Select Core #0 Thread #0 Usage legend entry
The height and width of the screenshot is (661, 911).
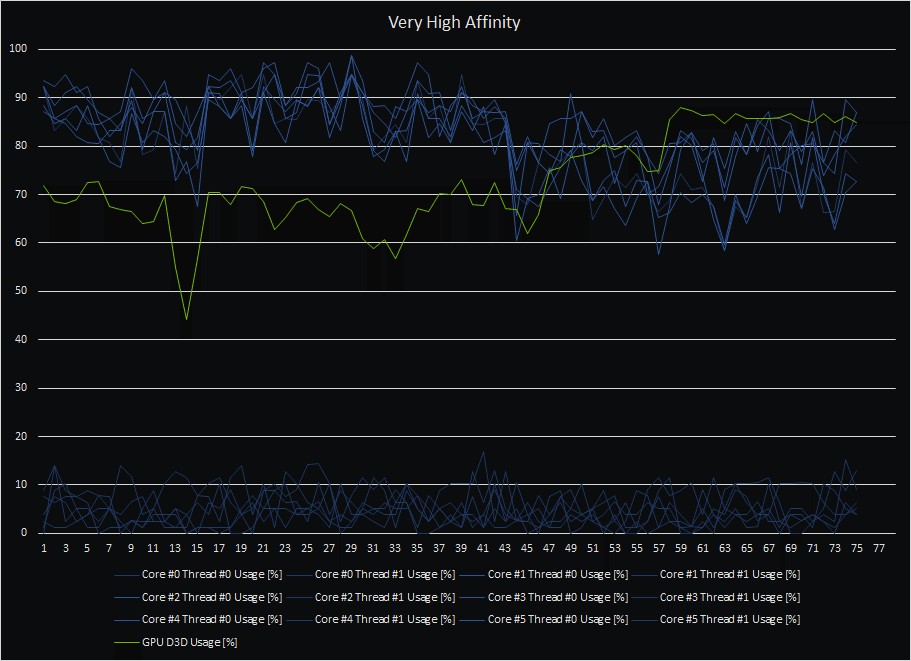coord(198,574)
